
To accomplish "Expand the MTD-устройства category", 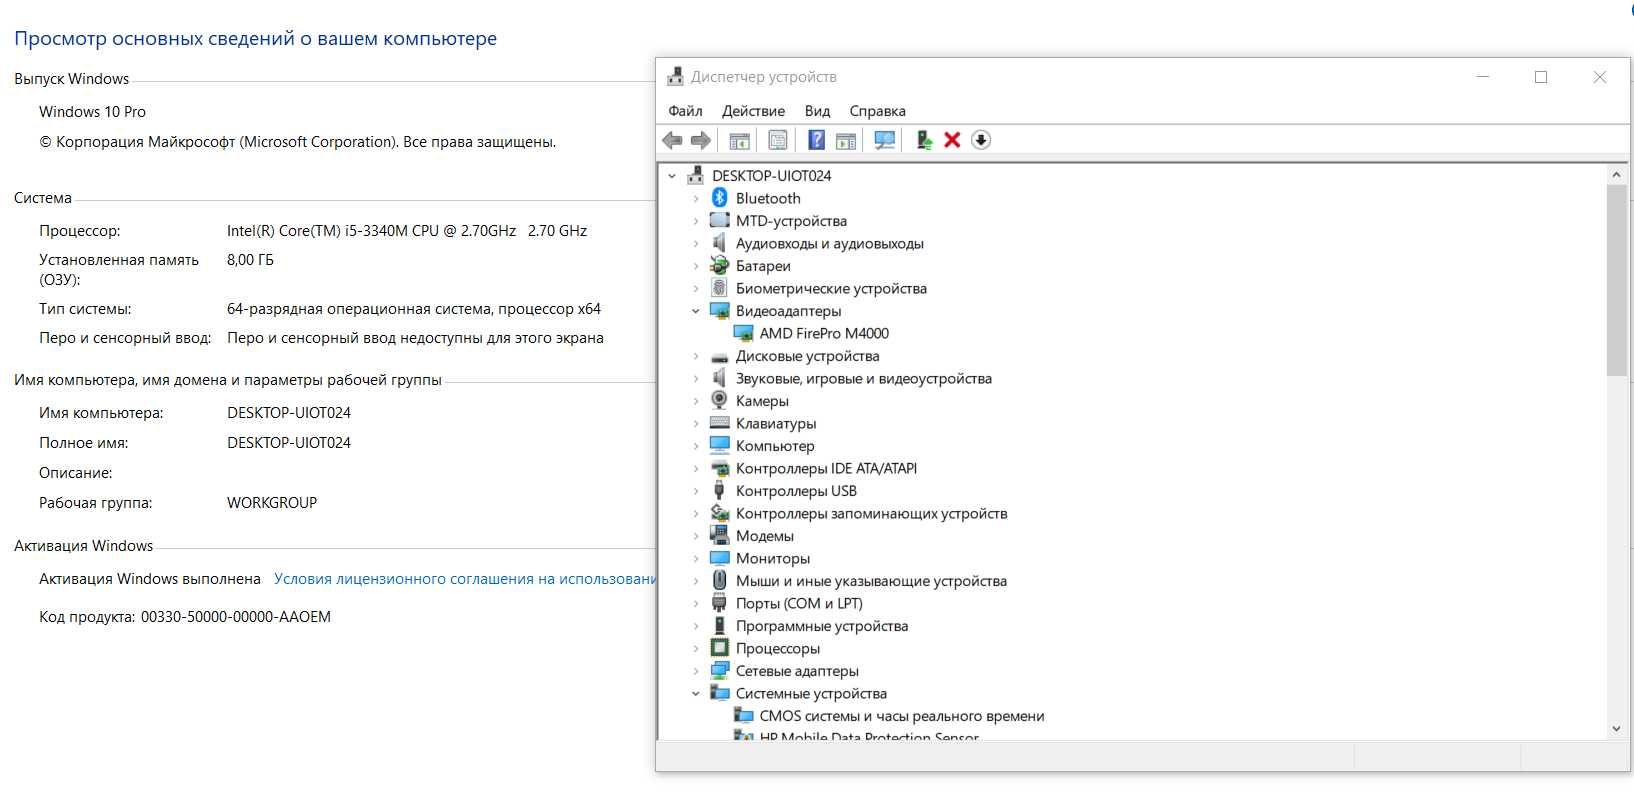I will (696, 221).
